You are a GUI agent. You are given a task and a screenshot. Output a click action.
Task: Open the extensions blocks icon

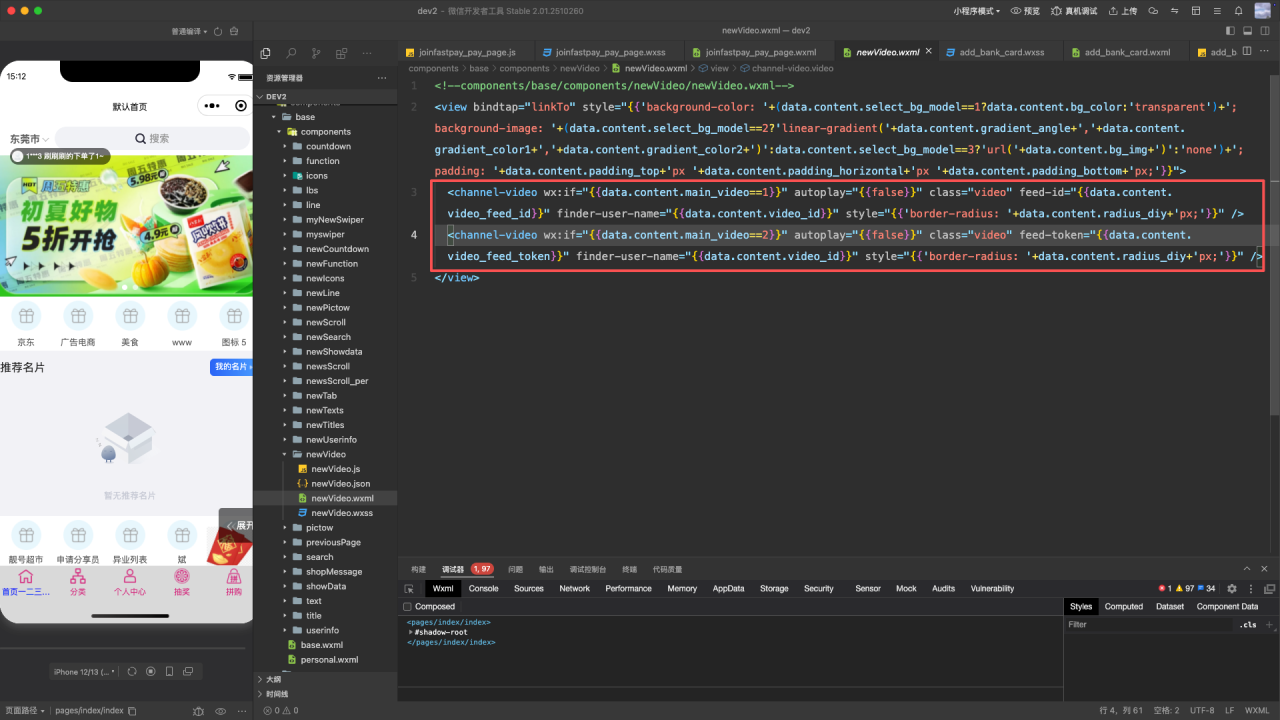click(x=341, y=53)
